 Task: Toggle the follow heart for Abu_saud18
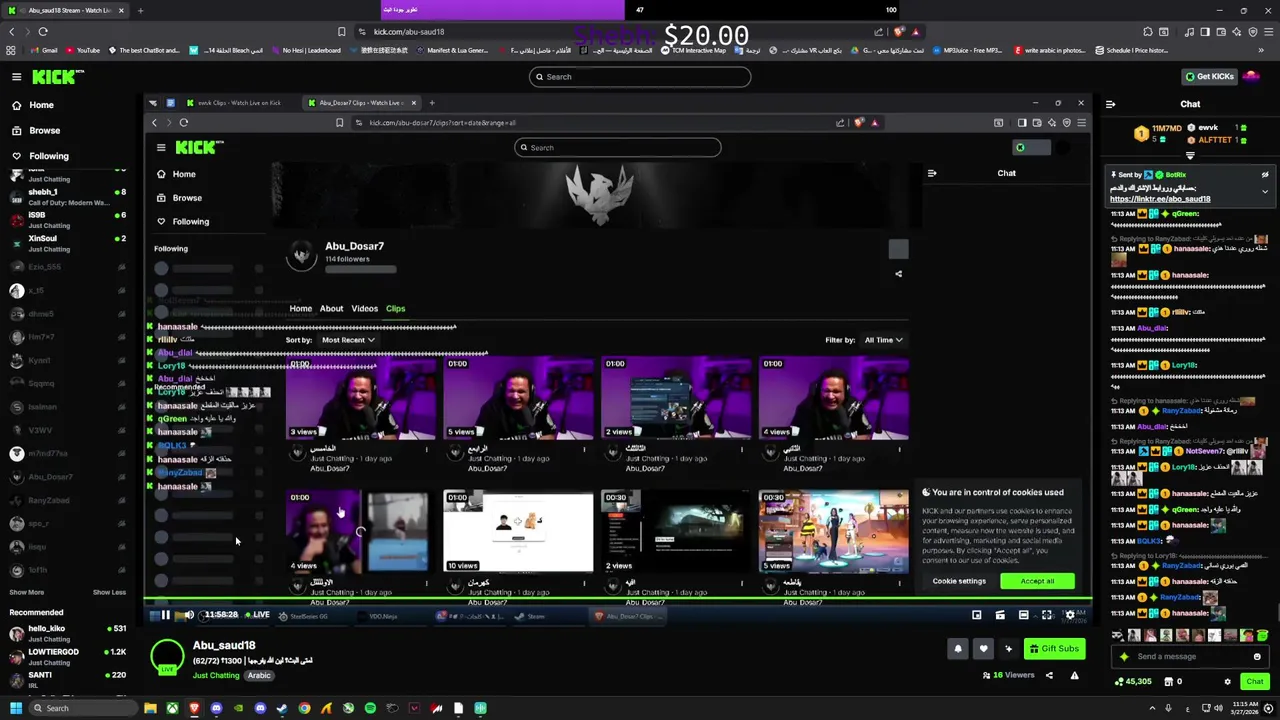click(x=983, y=649)
